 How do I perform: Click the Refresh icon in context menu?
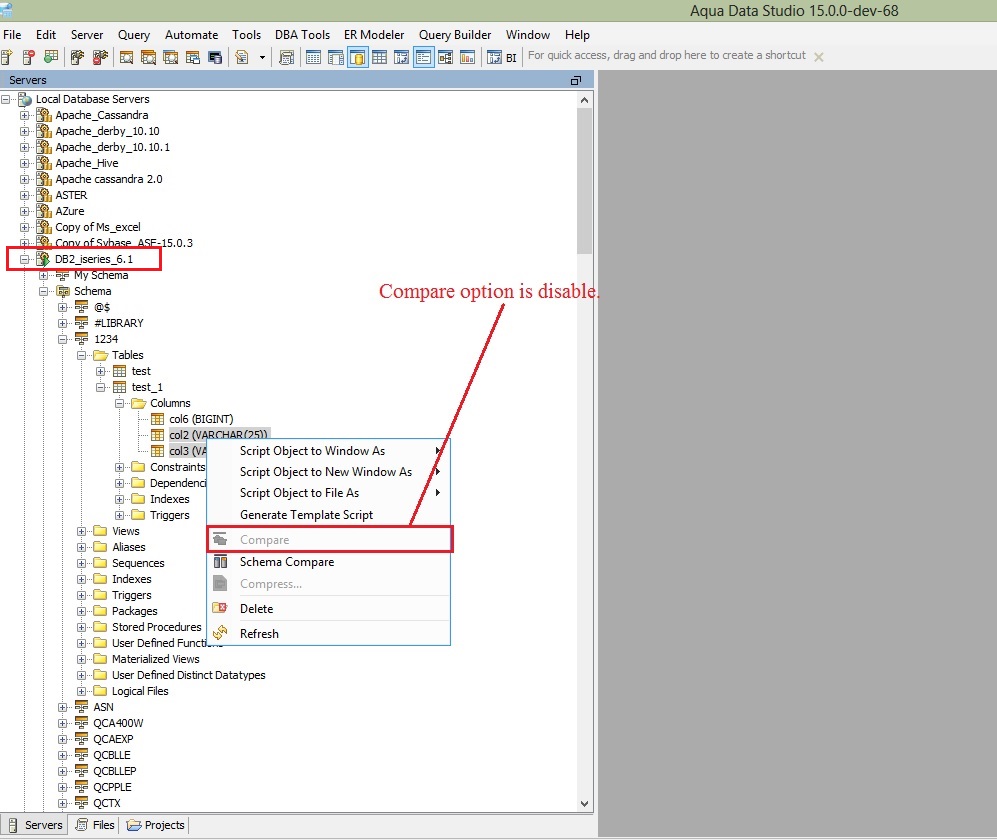click(x=220, y=633)
